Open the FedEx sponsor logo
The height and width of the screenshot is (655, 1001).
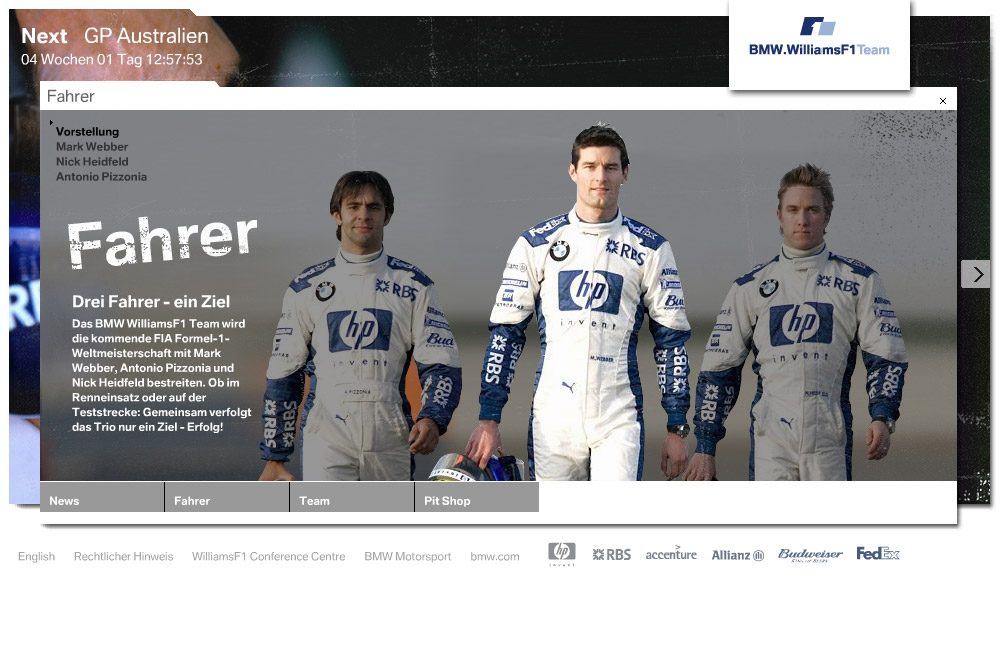pos(878,553)
